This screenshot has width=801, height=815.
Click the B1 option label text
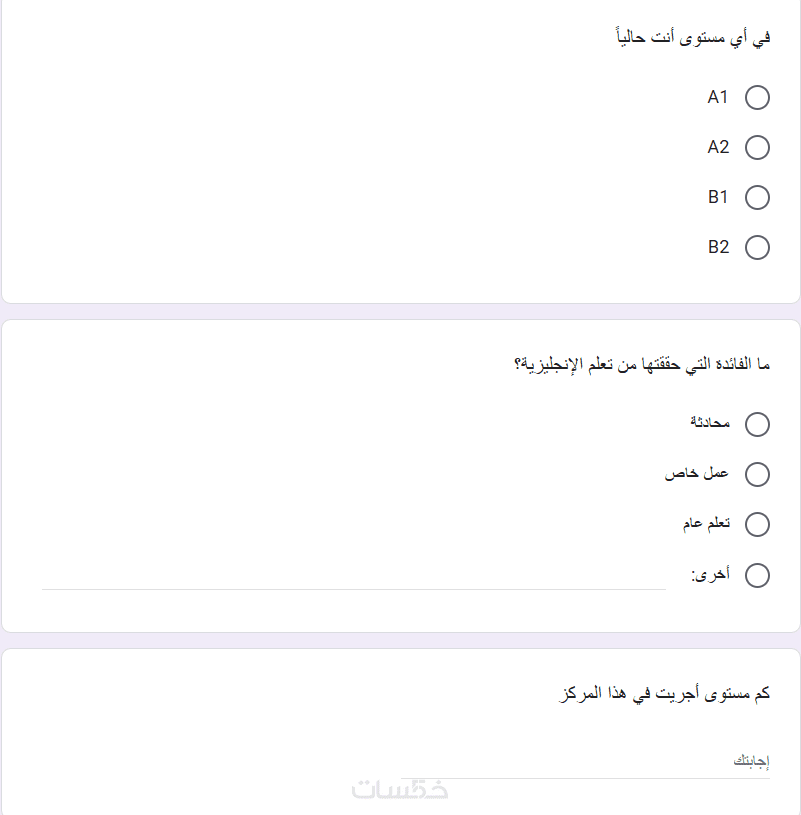coord(718,197)
